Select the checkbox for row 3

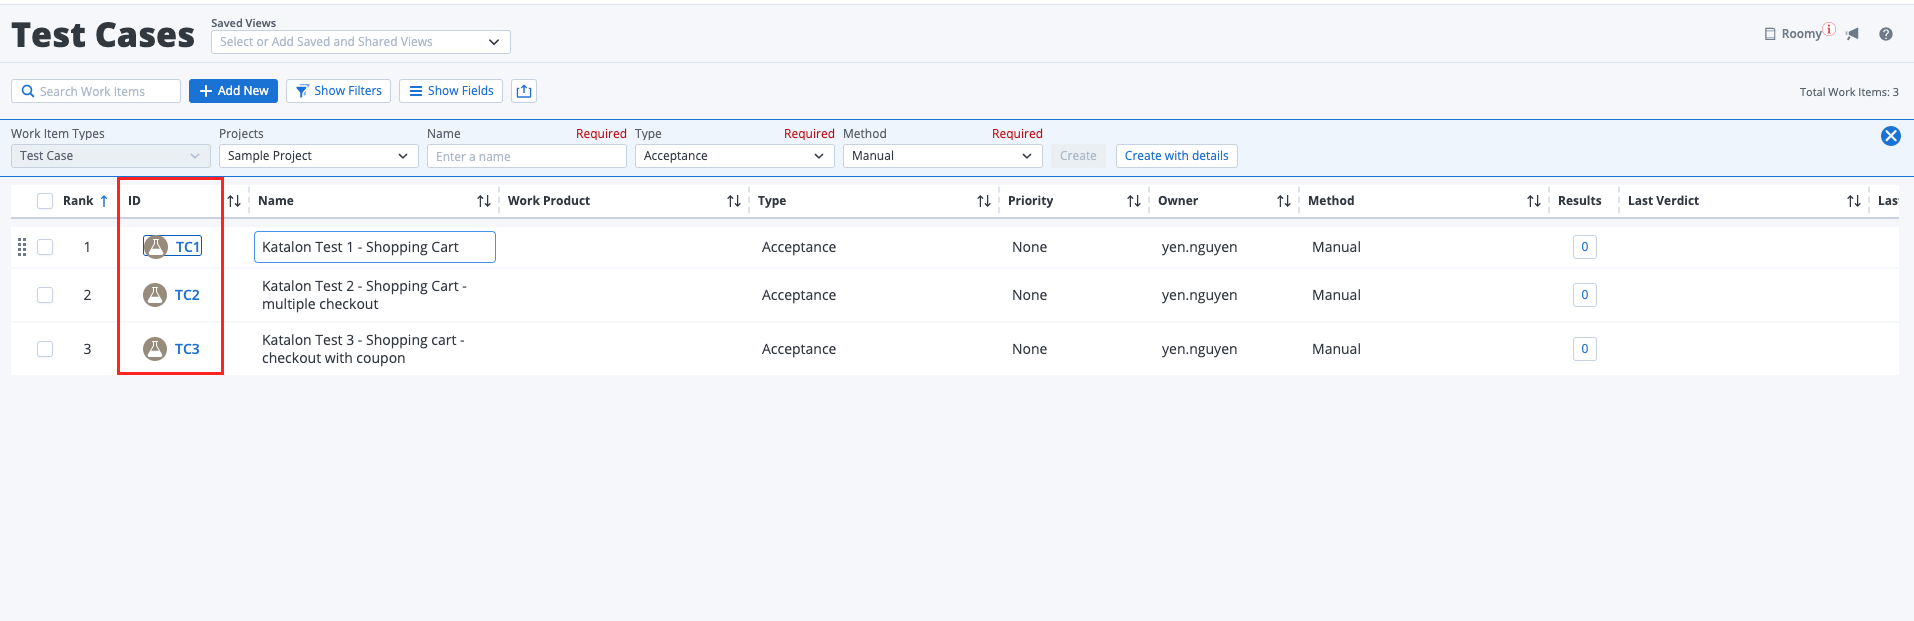click(x=45, y=349)
